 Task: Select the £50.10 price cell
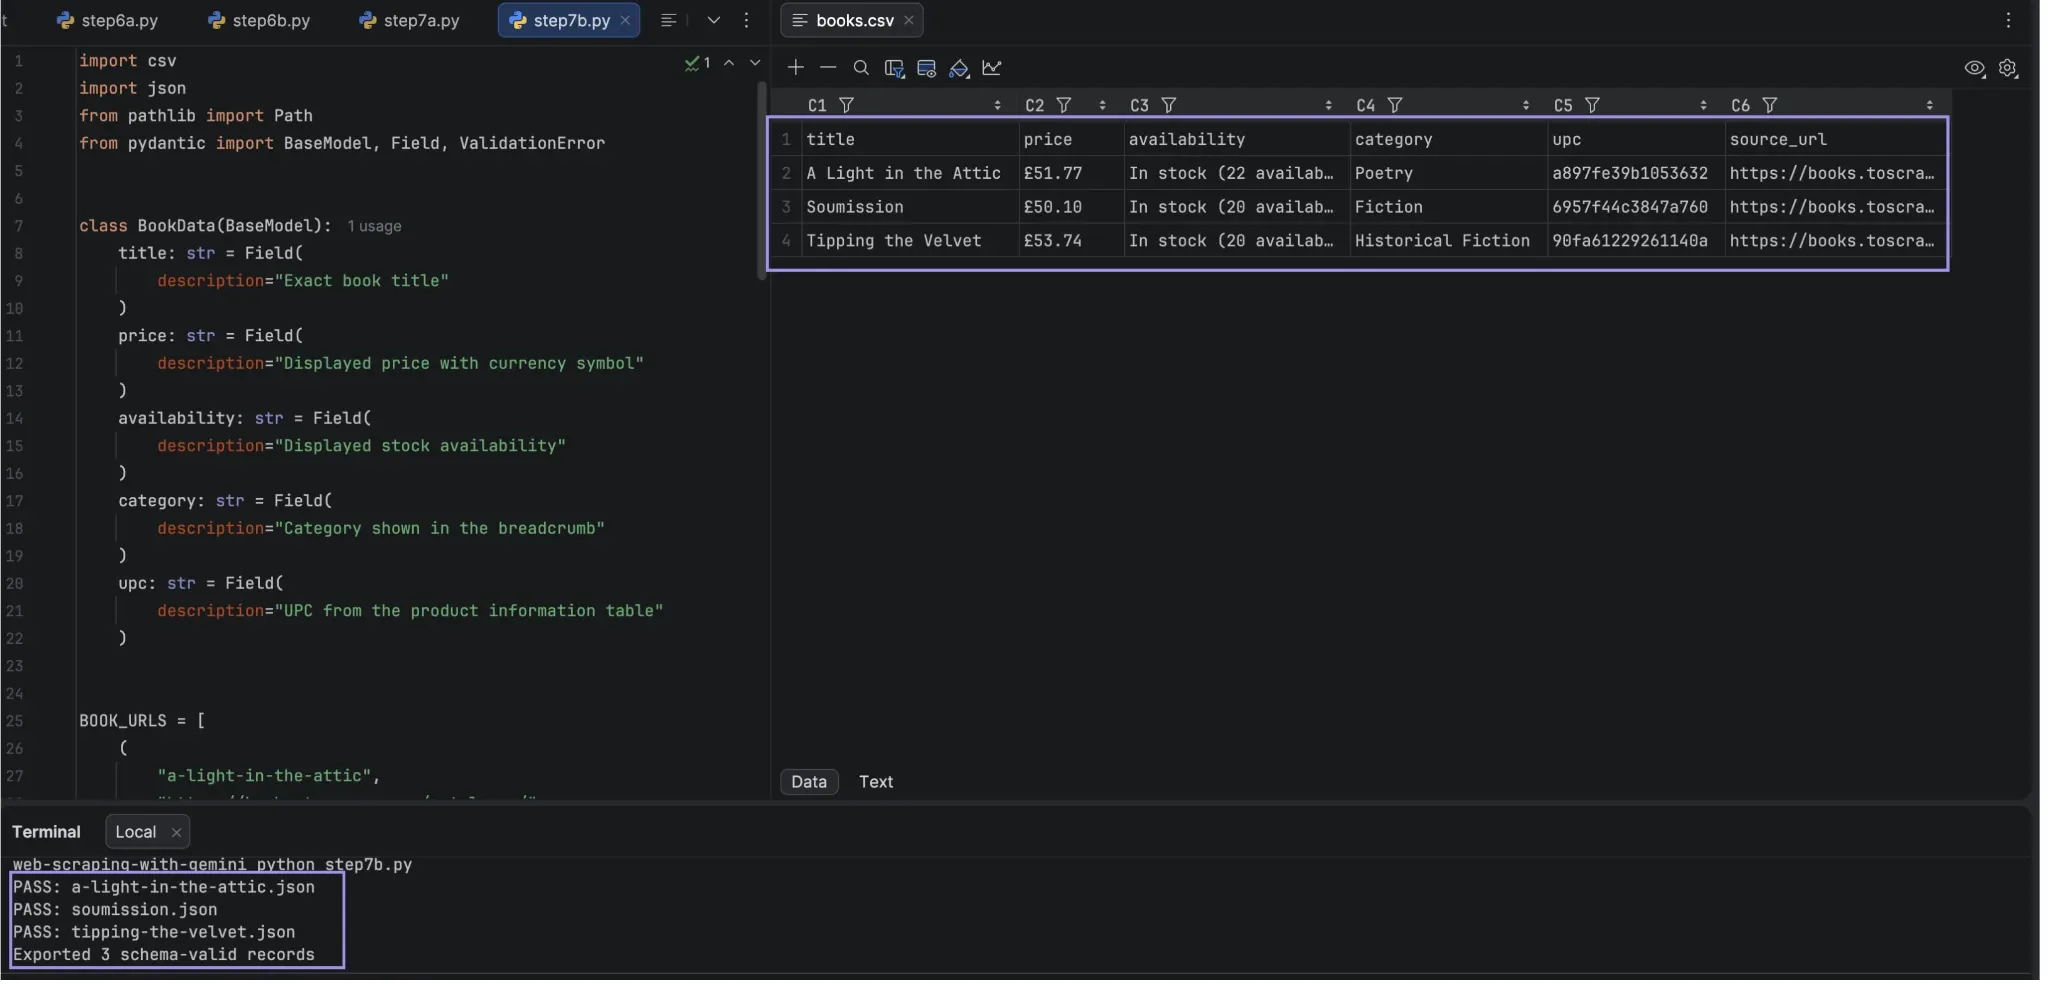[1070, 207]
